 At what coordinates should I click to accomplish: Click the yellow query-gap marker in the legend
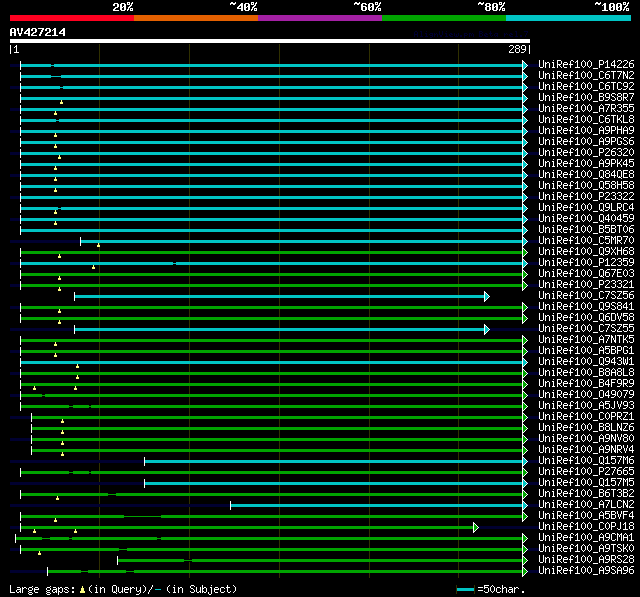[82, 590]
